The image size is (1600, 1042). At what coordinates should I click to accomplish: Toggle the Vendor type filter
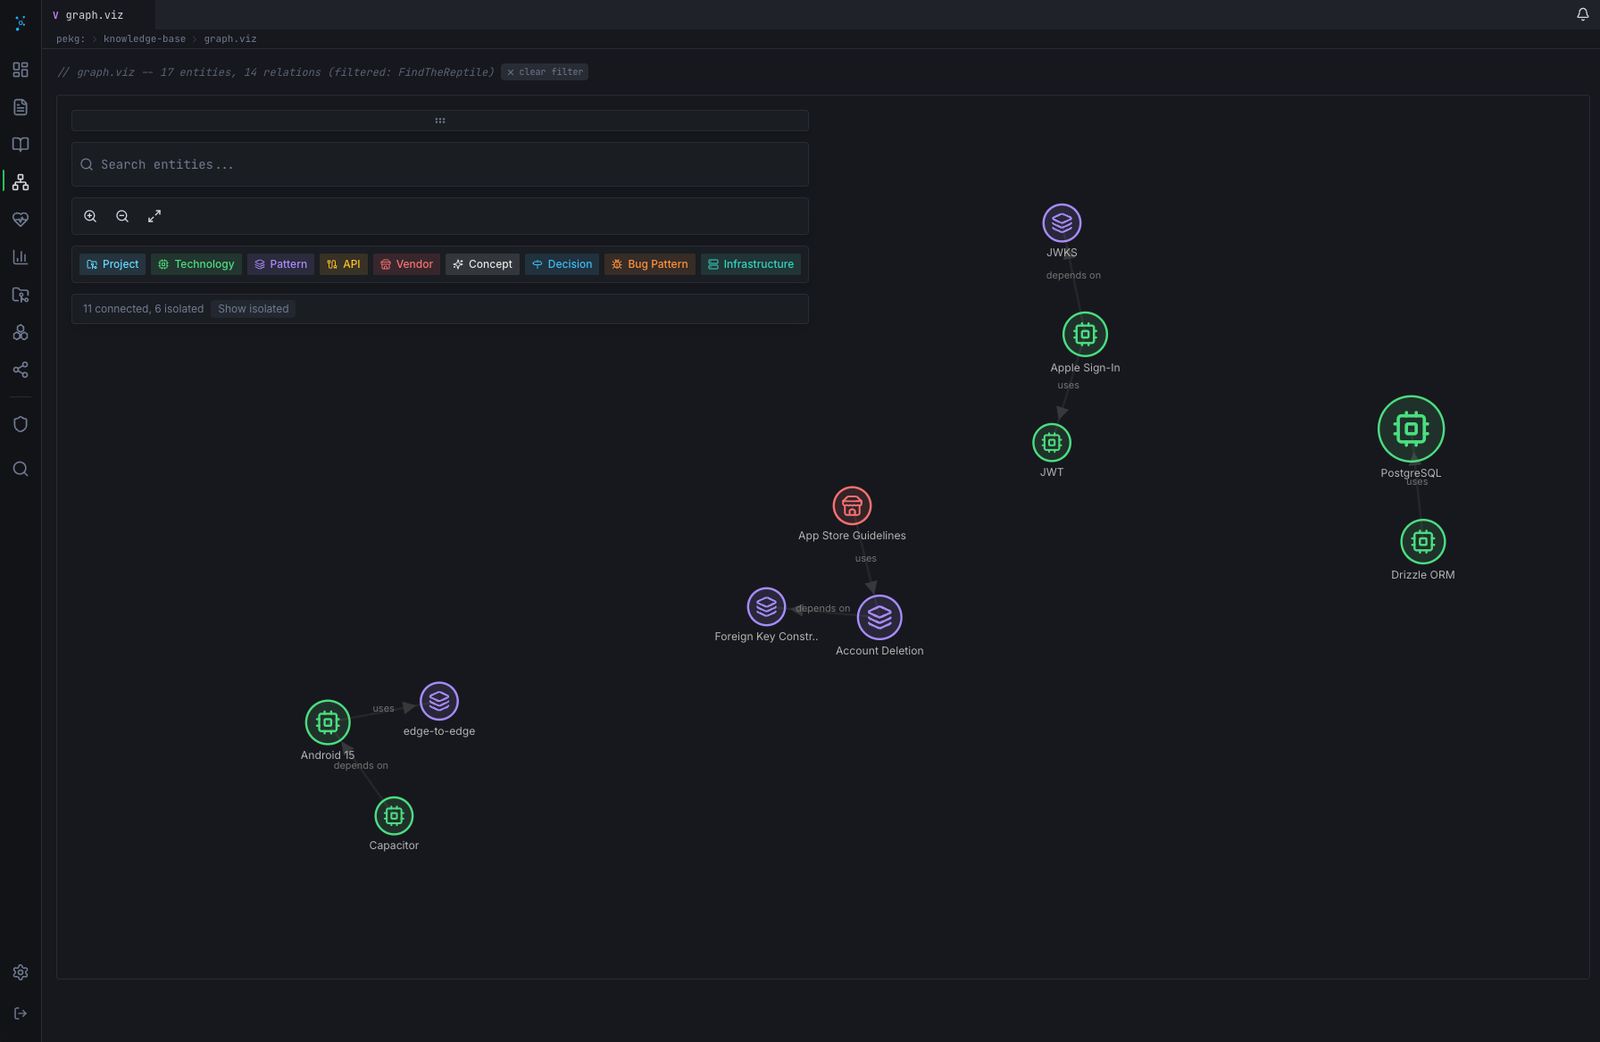pyautogui.click(x=406, y=264)
